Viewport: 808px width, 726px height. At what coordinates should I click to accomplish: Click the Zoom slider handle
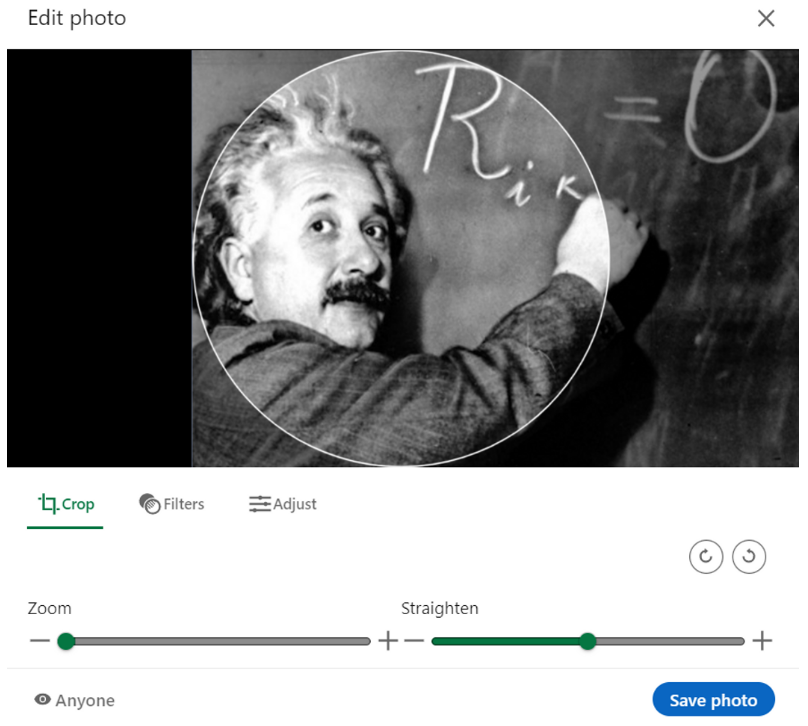click(x=66, y=641)
